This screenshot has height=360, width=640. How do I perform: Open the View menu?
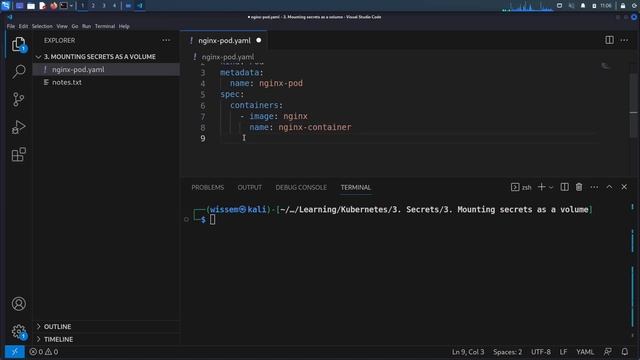[62, 26]
